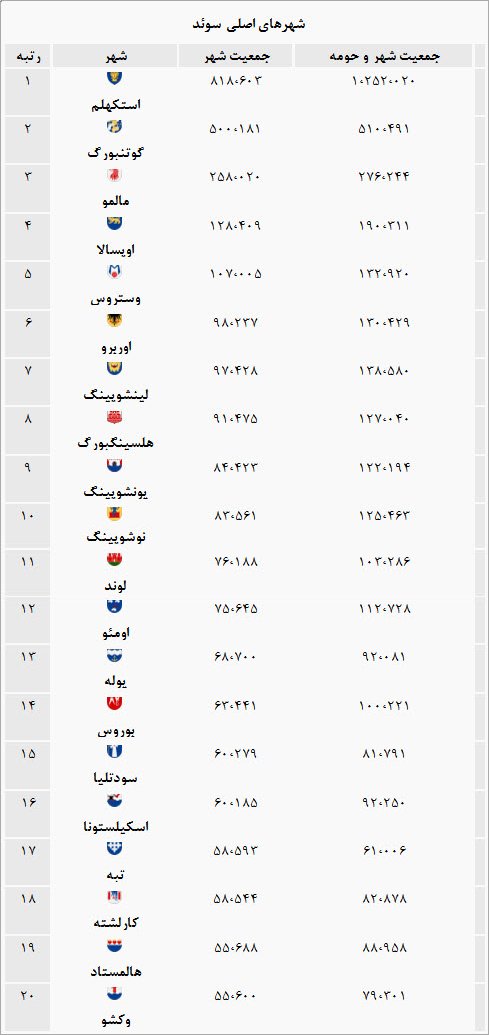Open the اسکیلستونا city link
Viewport: 489px width, 1035px height.
pos(114,826)
